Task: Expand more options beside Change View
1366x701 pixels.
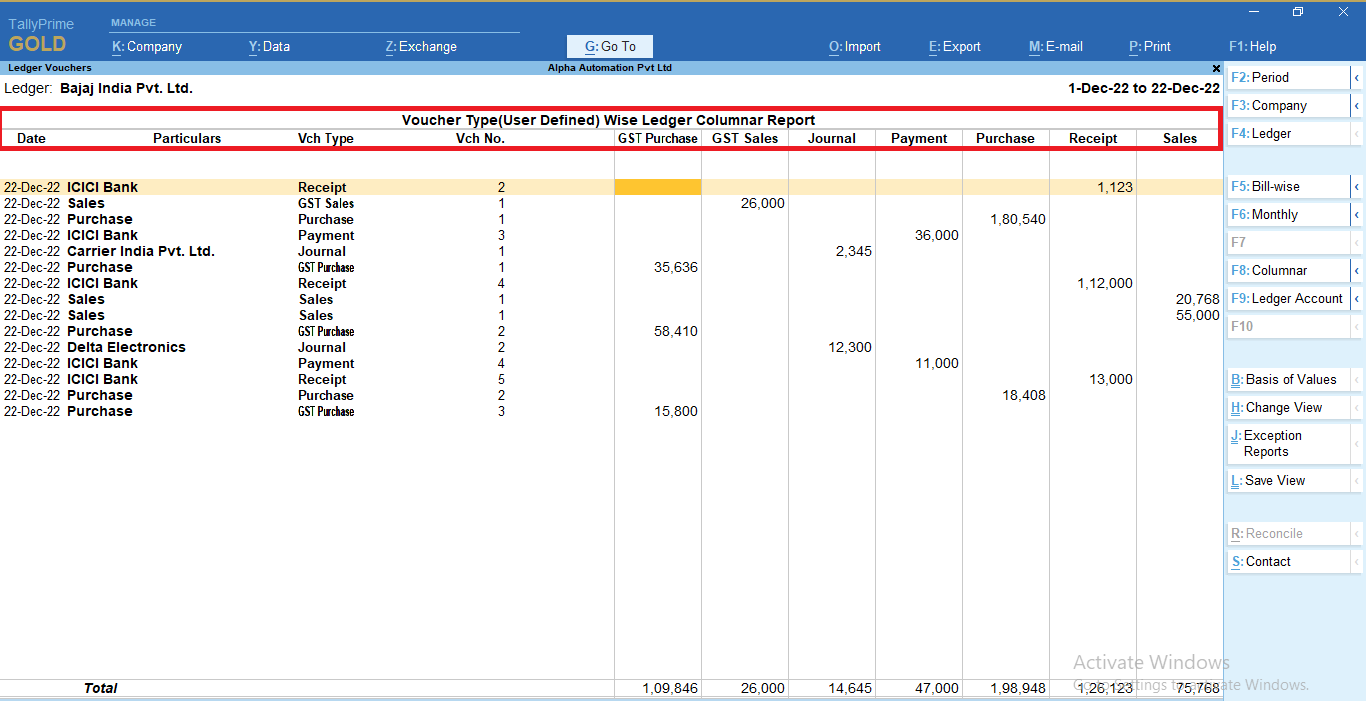Action: tap(1357, 407)
